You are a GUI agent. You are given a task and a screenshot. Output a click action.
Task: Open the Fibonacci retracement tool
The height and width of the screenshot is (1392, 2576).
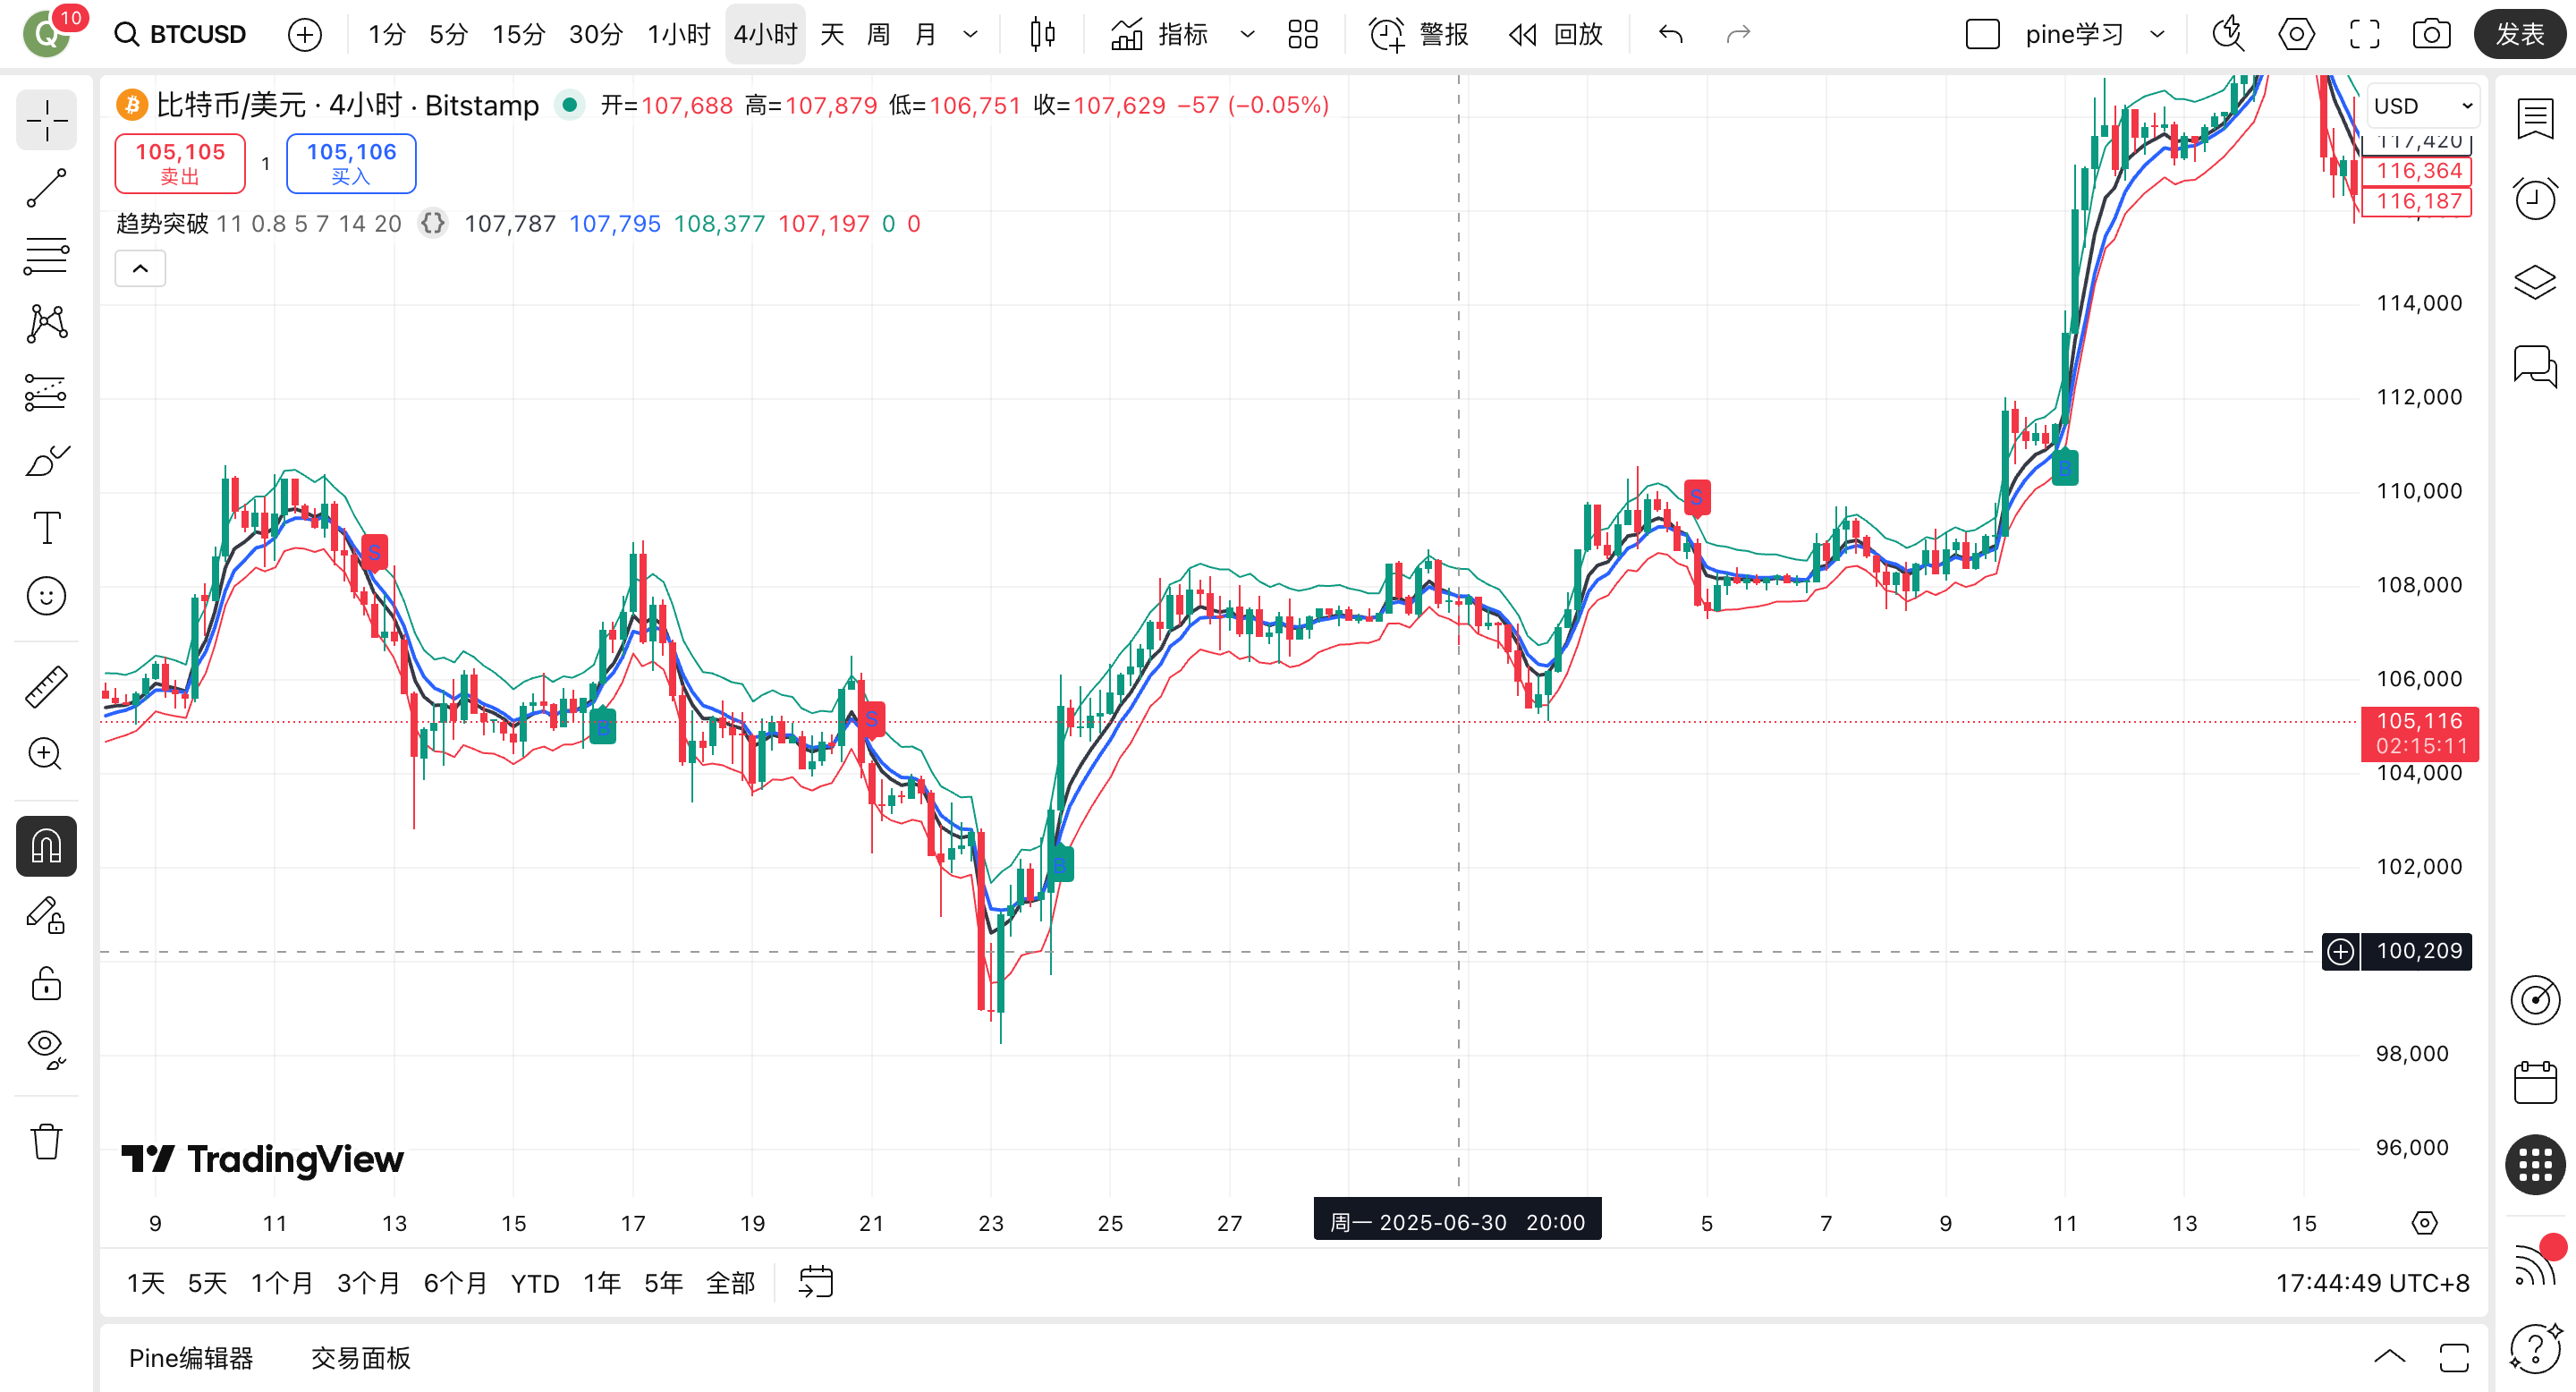pos(46,256)
